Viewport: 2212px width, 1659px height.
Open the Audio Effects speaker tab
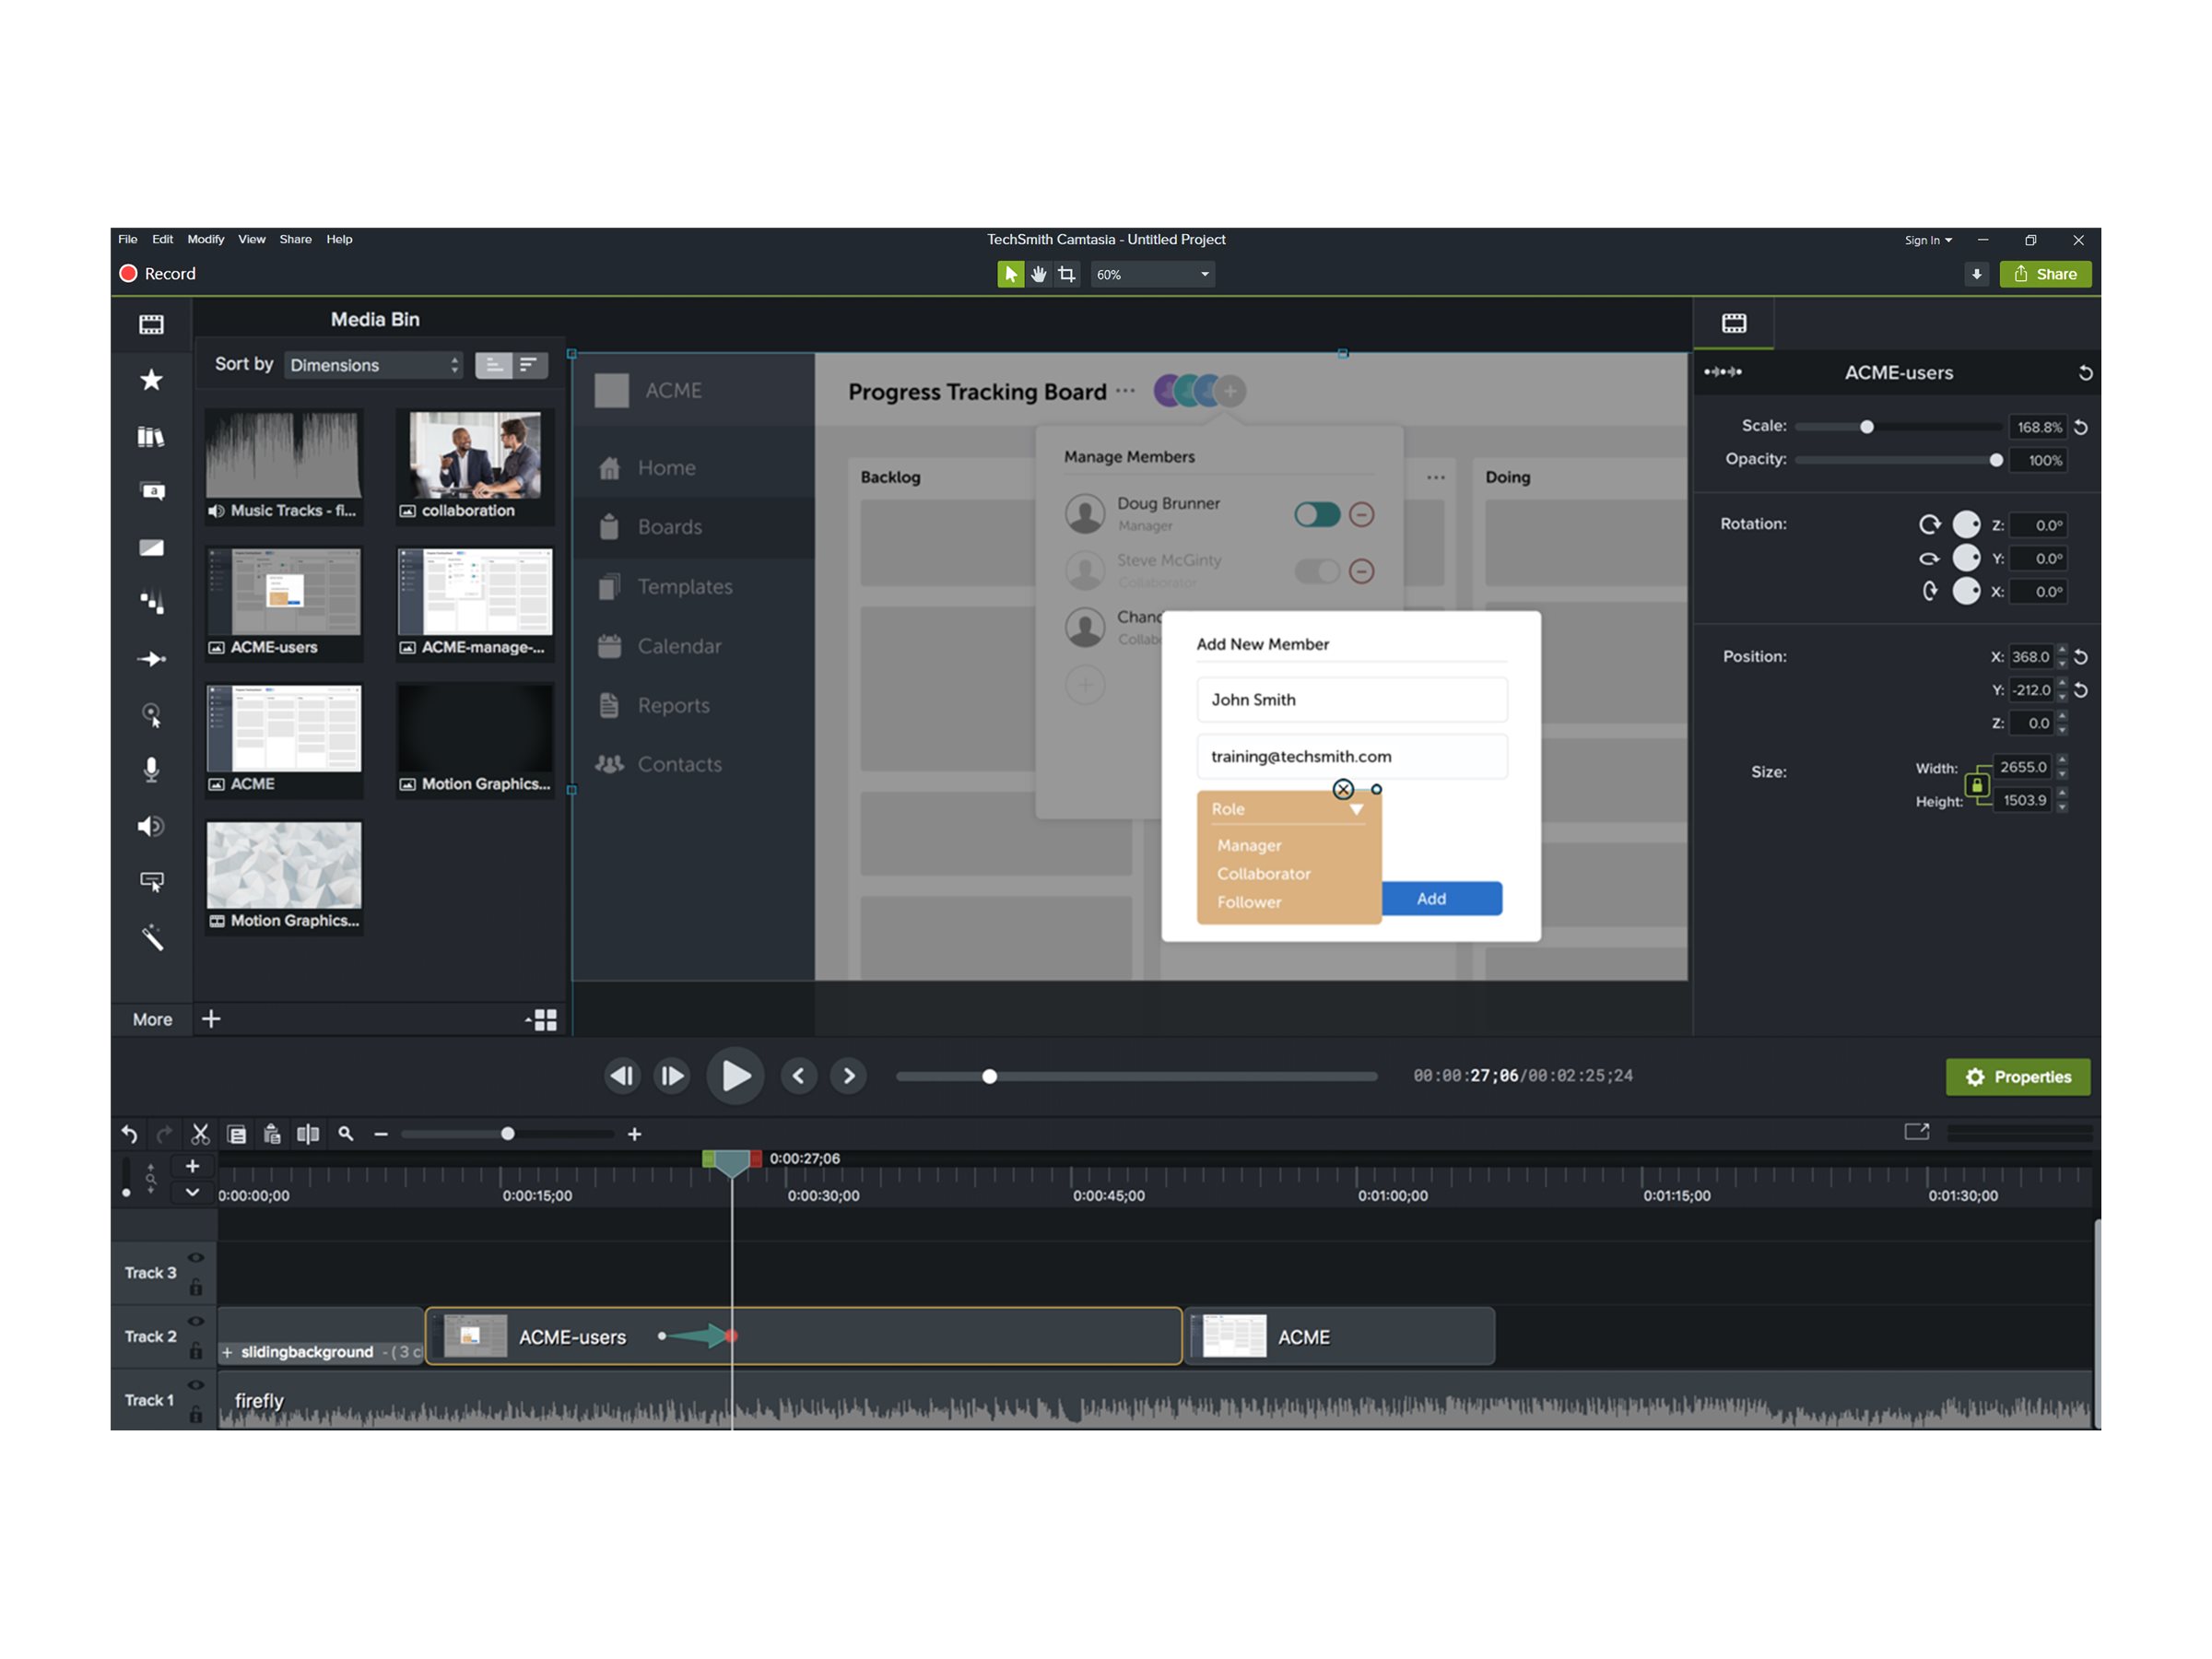point(151,826)
